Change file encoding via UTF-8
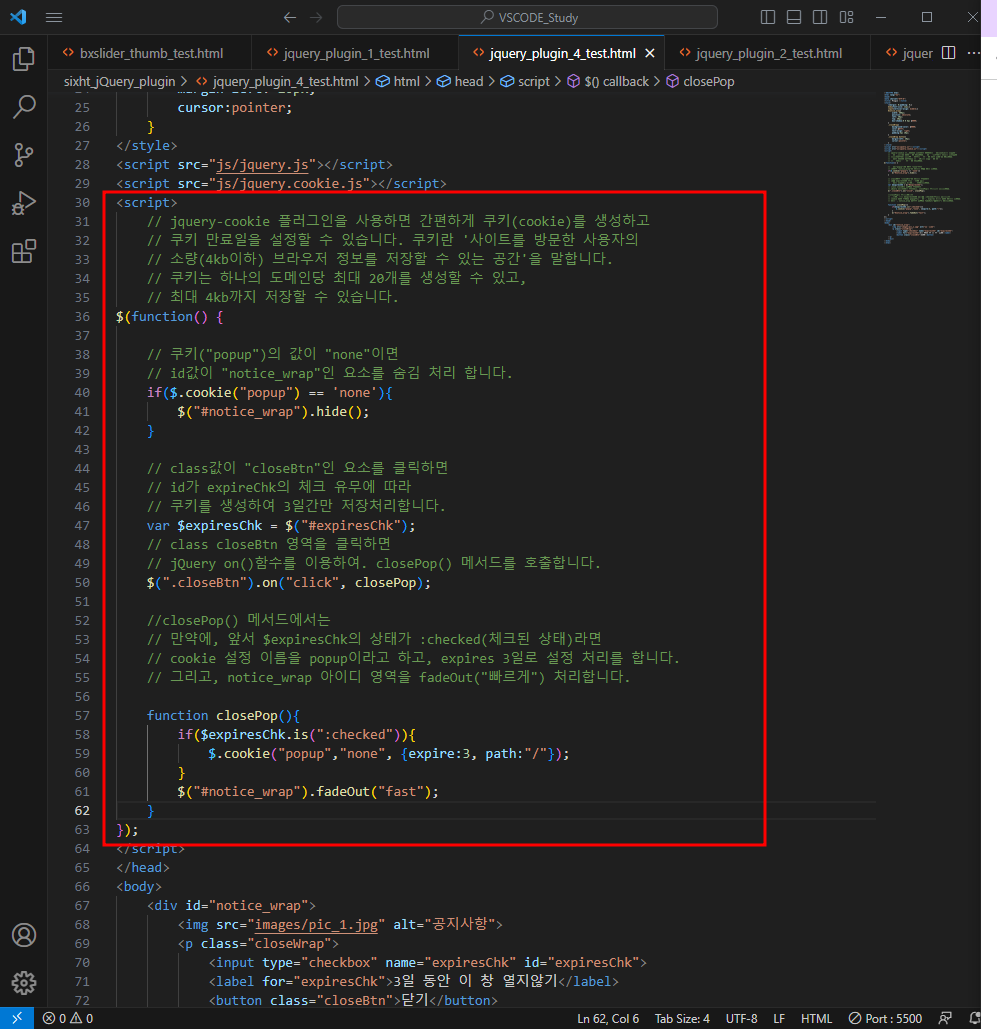Screen dimensions: 997x1029 (742, 1018)
